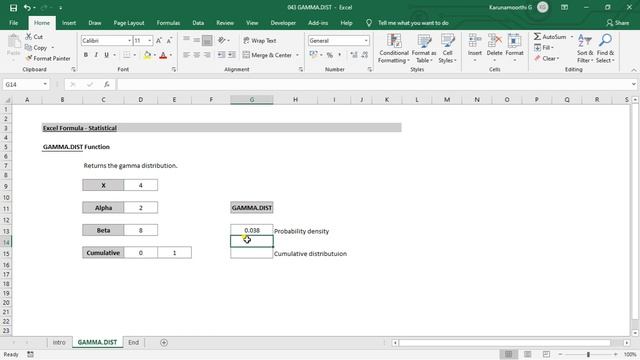The height and width of the screenshot is (360, 640).
Task: Select row 13 header
Action: click(x=6, y=231)
